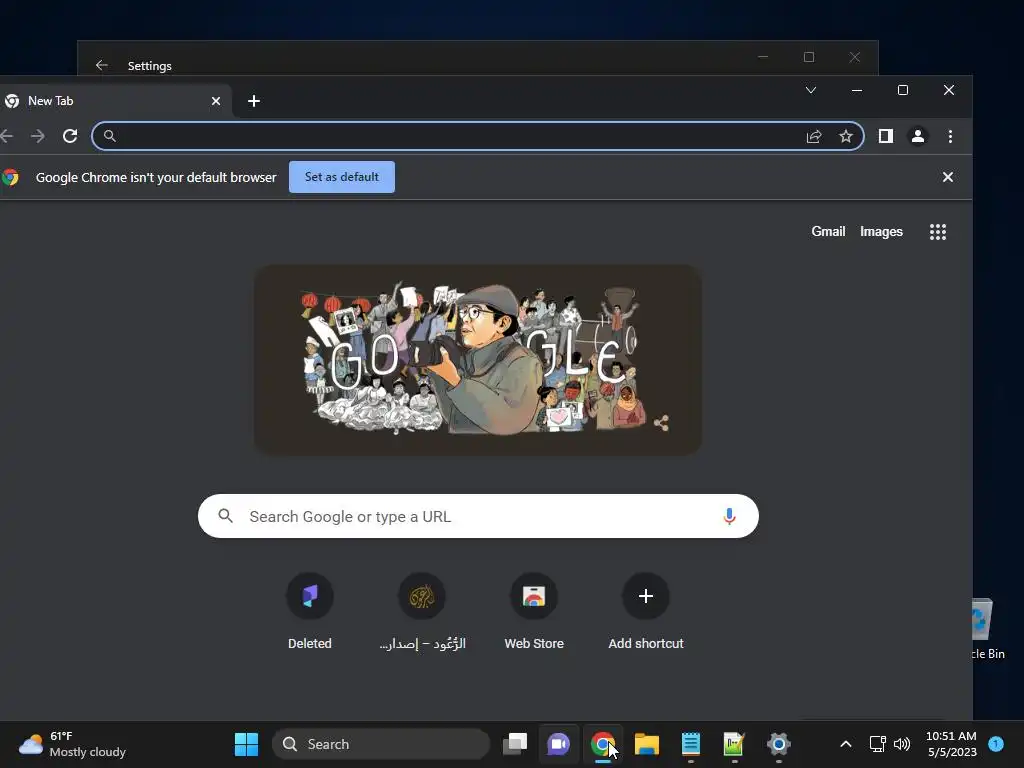Open a new tab with the plus button

pos(254,101)
